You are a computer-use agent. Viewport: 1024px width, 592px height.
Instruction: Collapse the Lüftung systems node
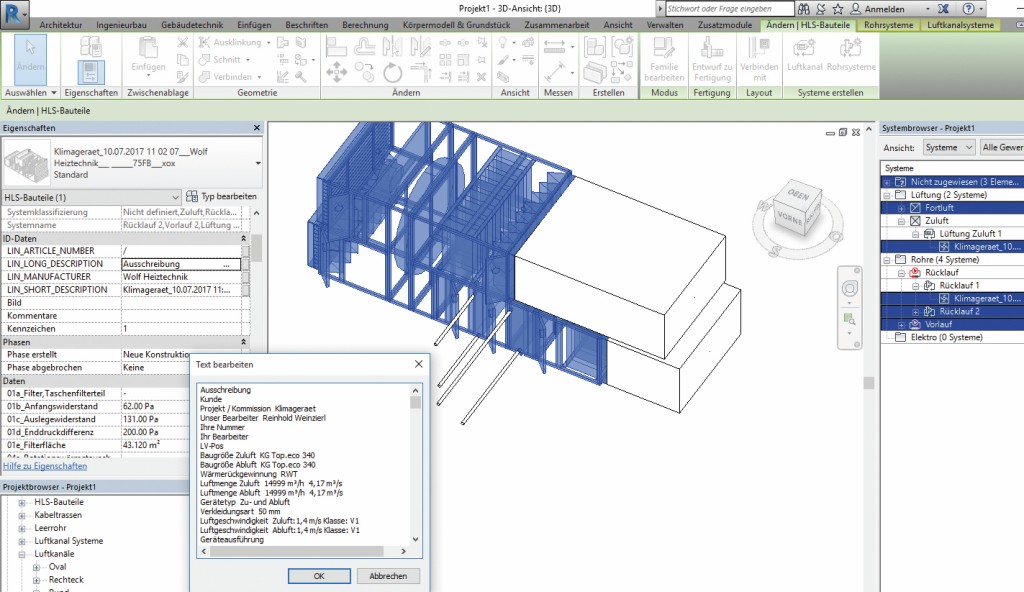(x=888, y=195)
